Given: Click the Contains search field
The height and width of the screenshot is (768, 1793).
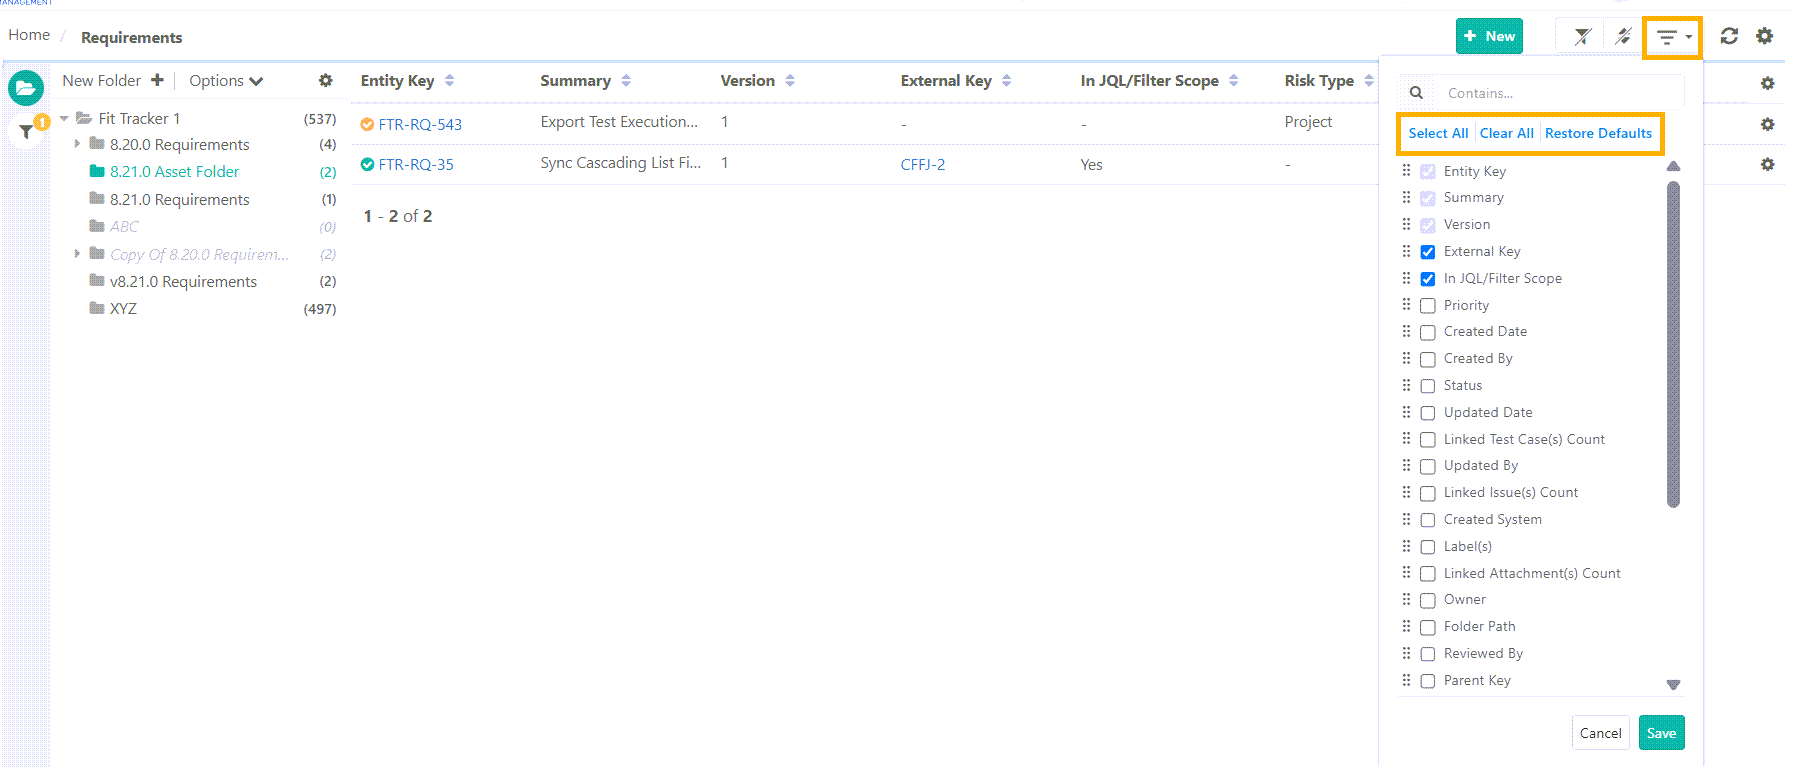Looking at the screenshot, I should click(1559, 93).
